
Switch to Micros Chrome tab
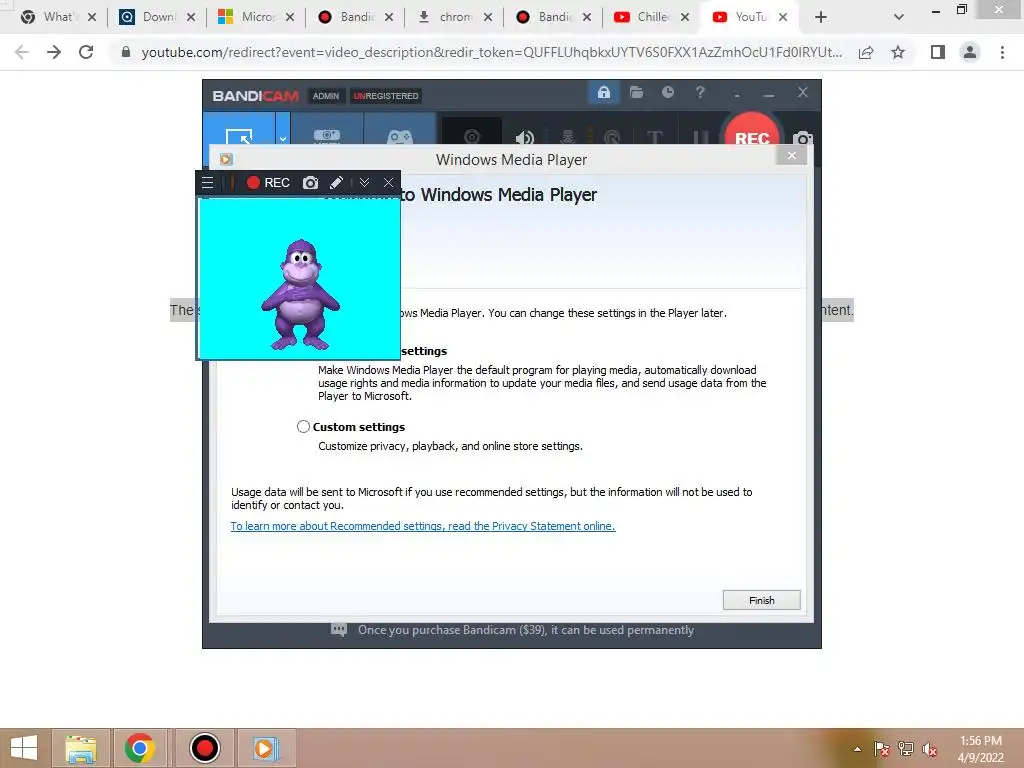[256, 17]
